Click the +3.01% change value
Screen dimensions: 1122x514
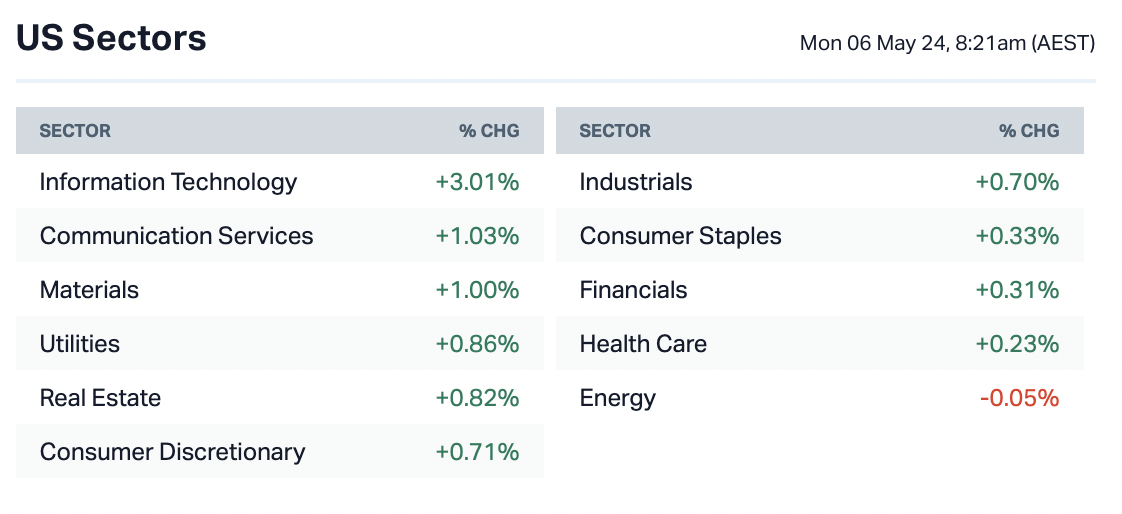click(477, 182)
